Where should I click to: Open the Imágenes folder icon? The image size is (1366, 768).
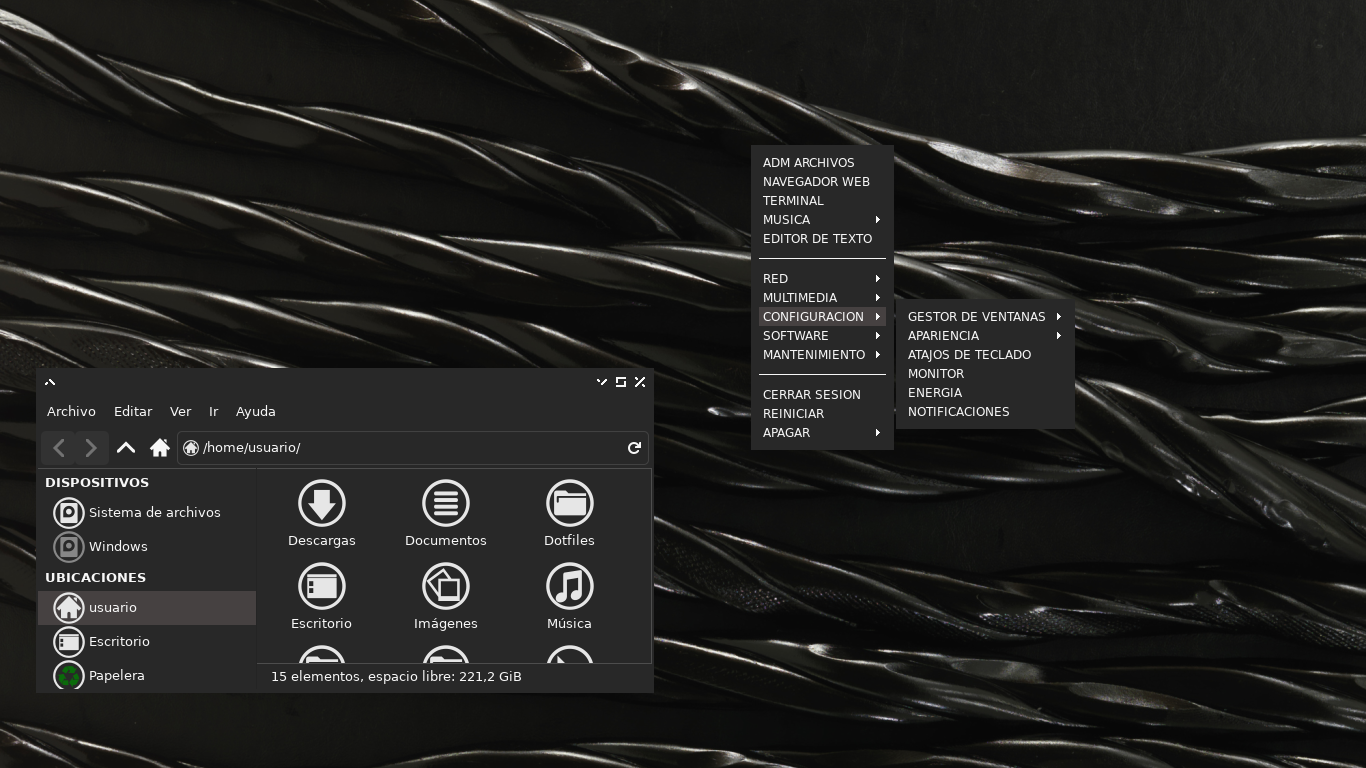coord(446,586)
